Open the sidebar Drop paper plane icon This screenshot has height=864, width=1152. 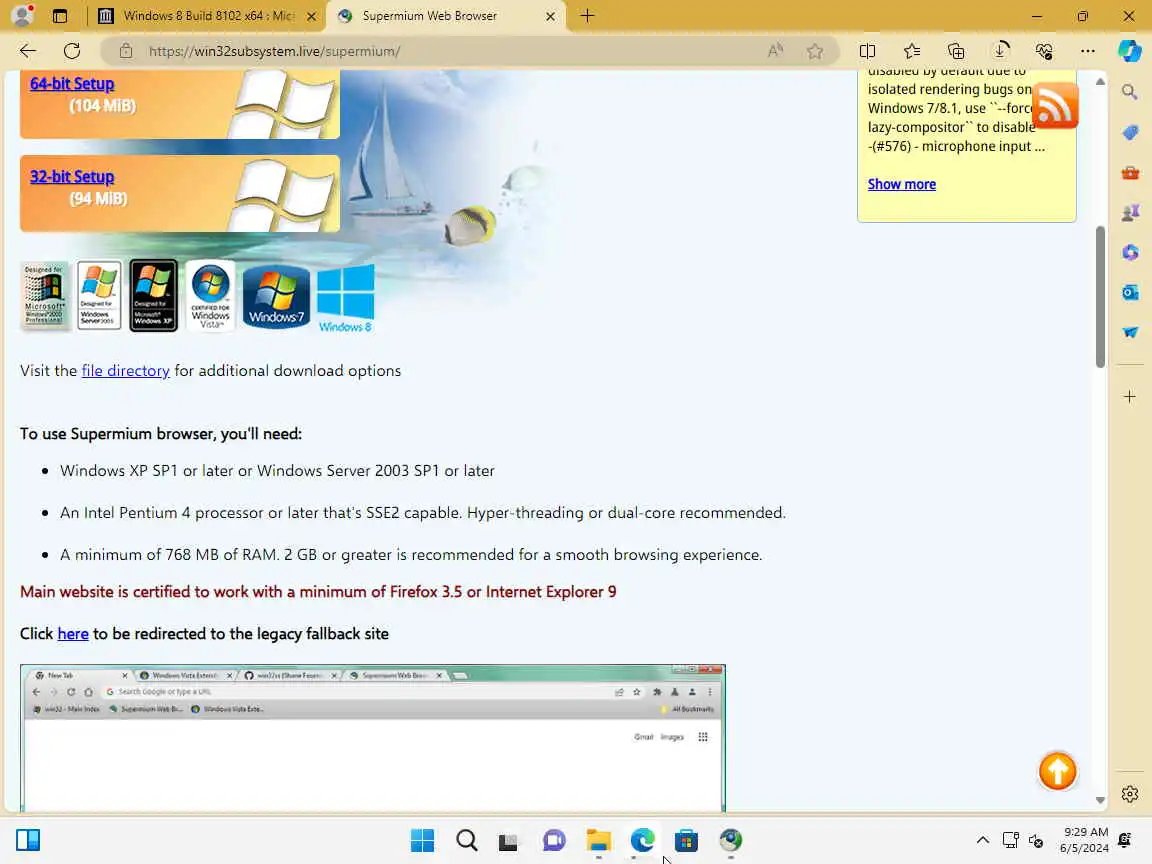click(1130, 332)
